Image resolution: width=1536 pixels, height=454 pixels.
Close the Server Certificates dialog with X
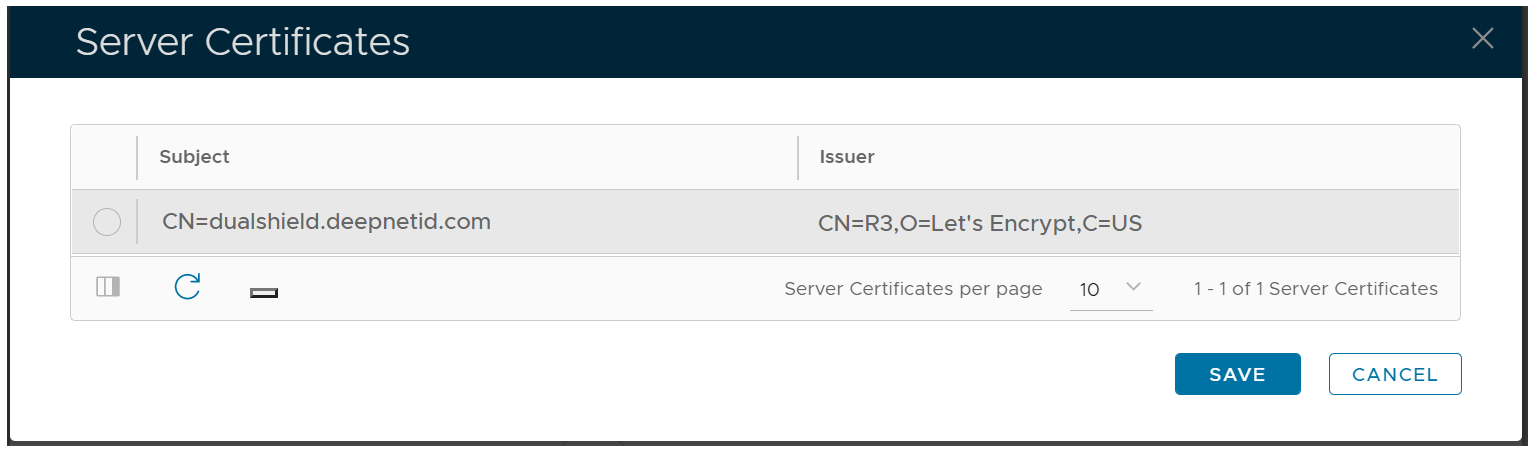point(1482,39)
